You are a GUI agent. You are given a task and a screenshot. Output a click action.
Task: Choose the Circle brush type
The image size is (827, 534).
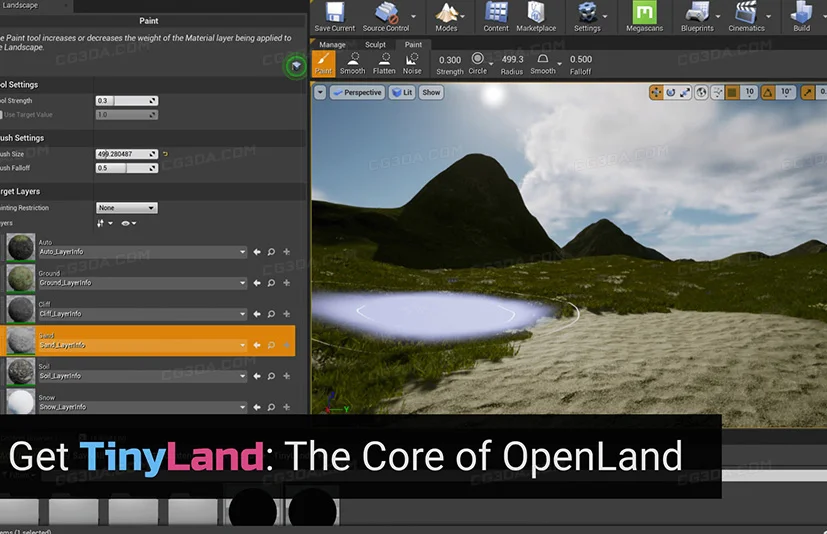click(478, 63)
